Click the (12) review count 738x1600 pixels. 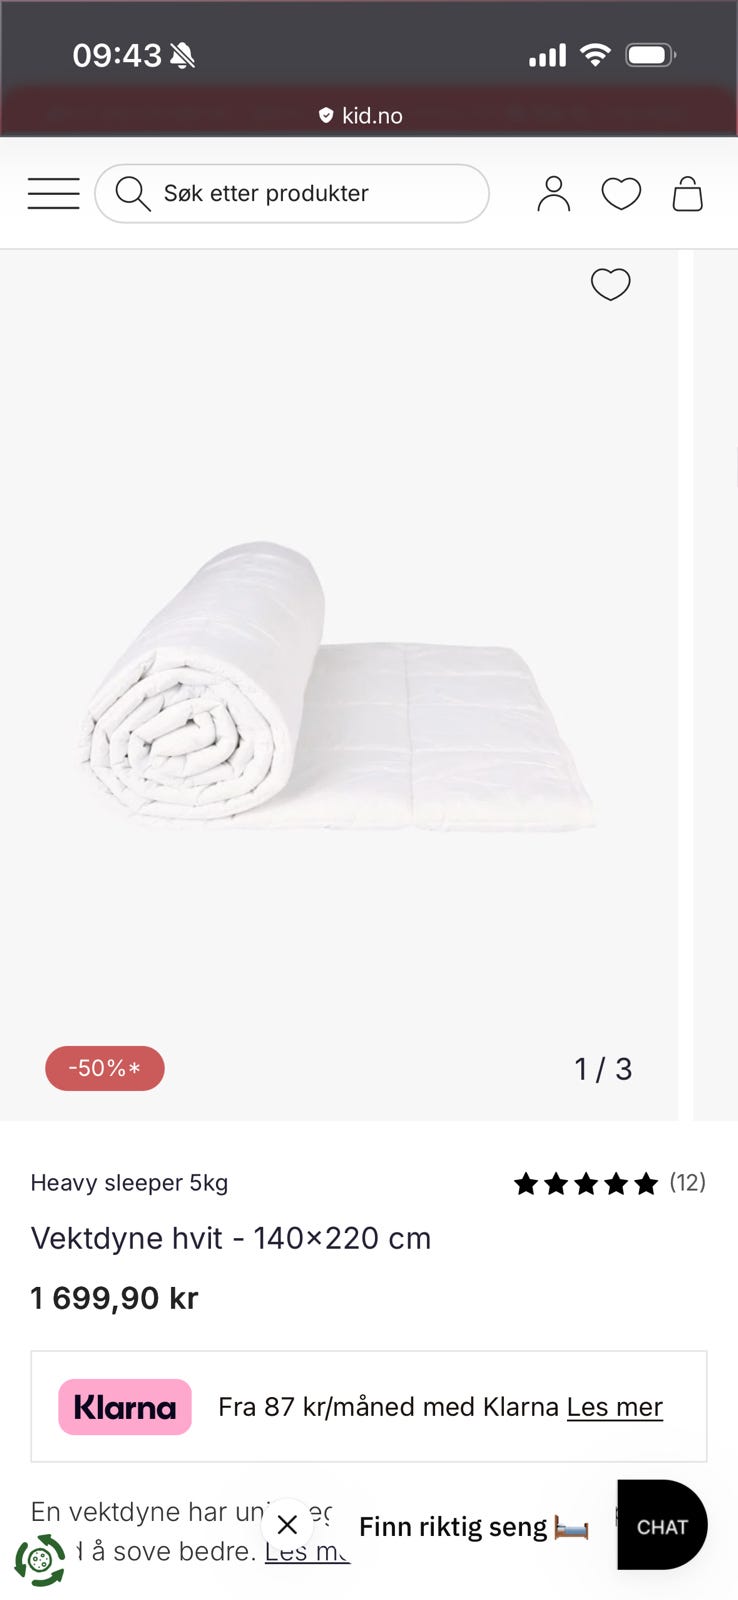coord(688,1183)
